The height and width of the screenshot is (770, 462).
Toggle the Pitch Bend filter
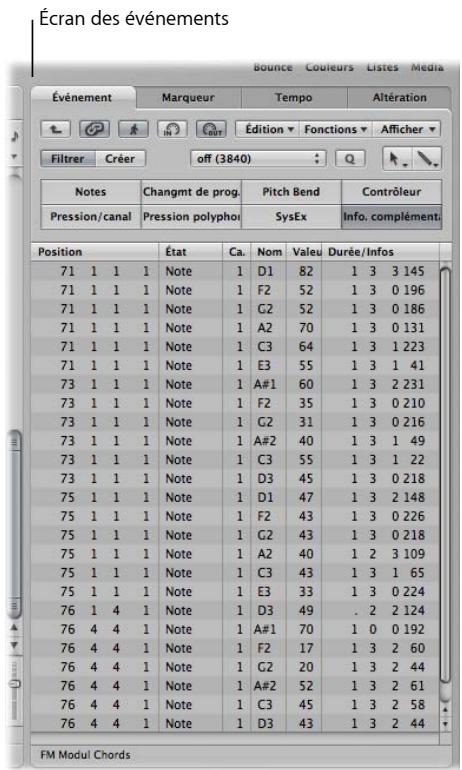coord(291,192)
